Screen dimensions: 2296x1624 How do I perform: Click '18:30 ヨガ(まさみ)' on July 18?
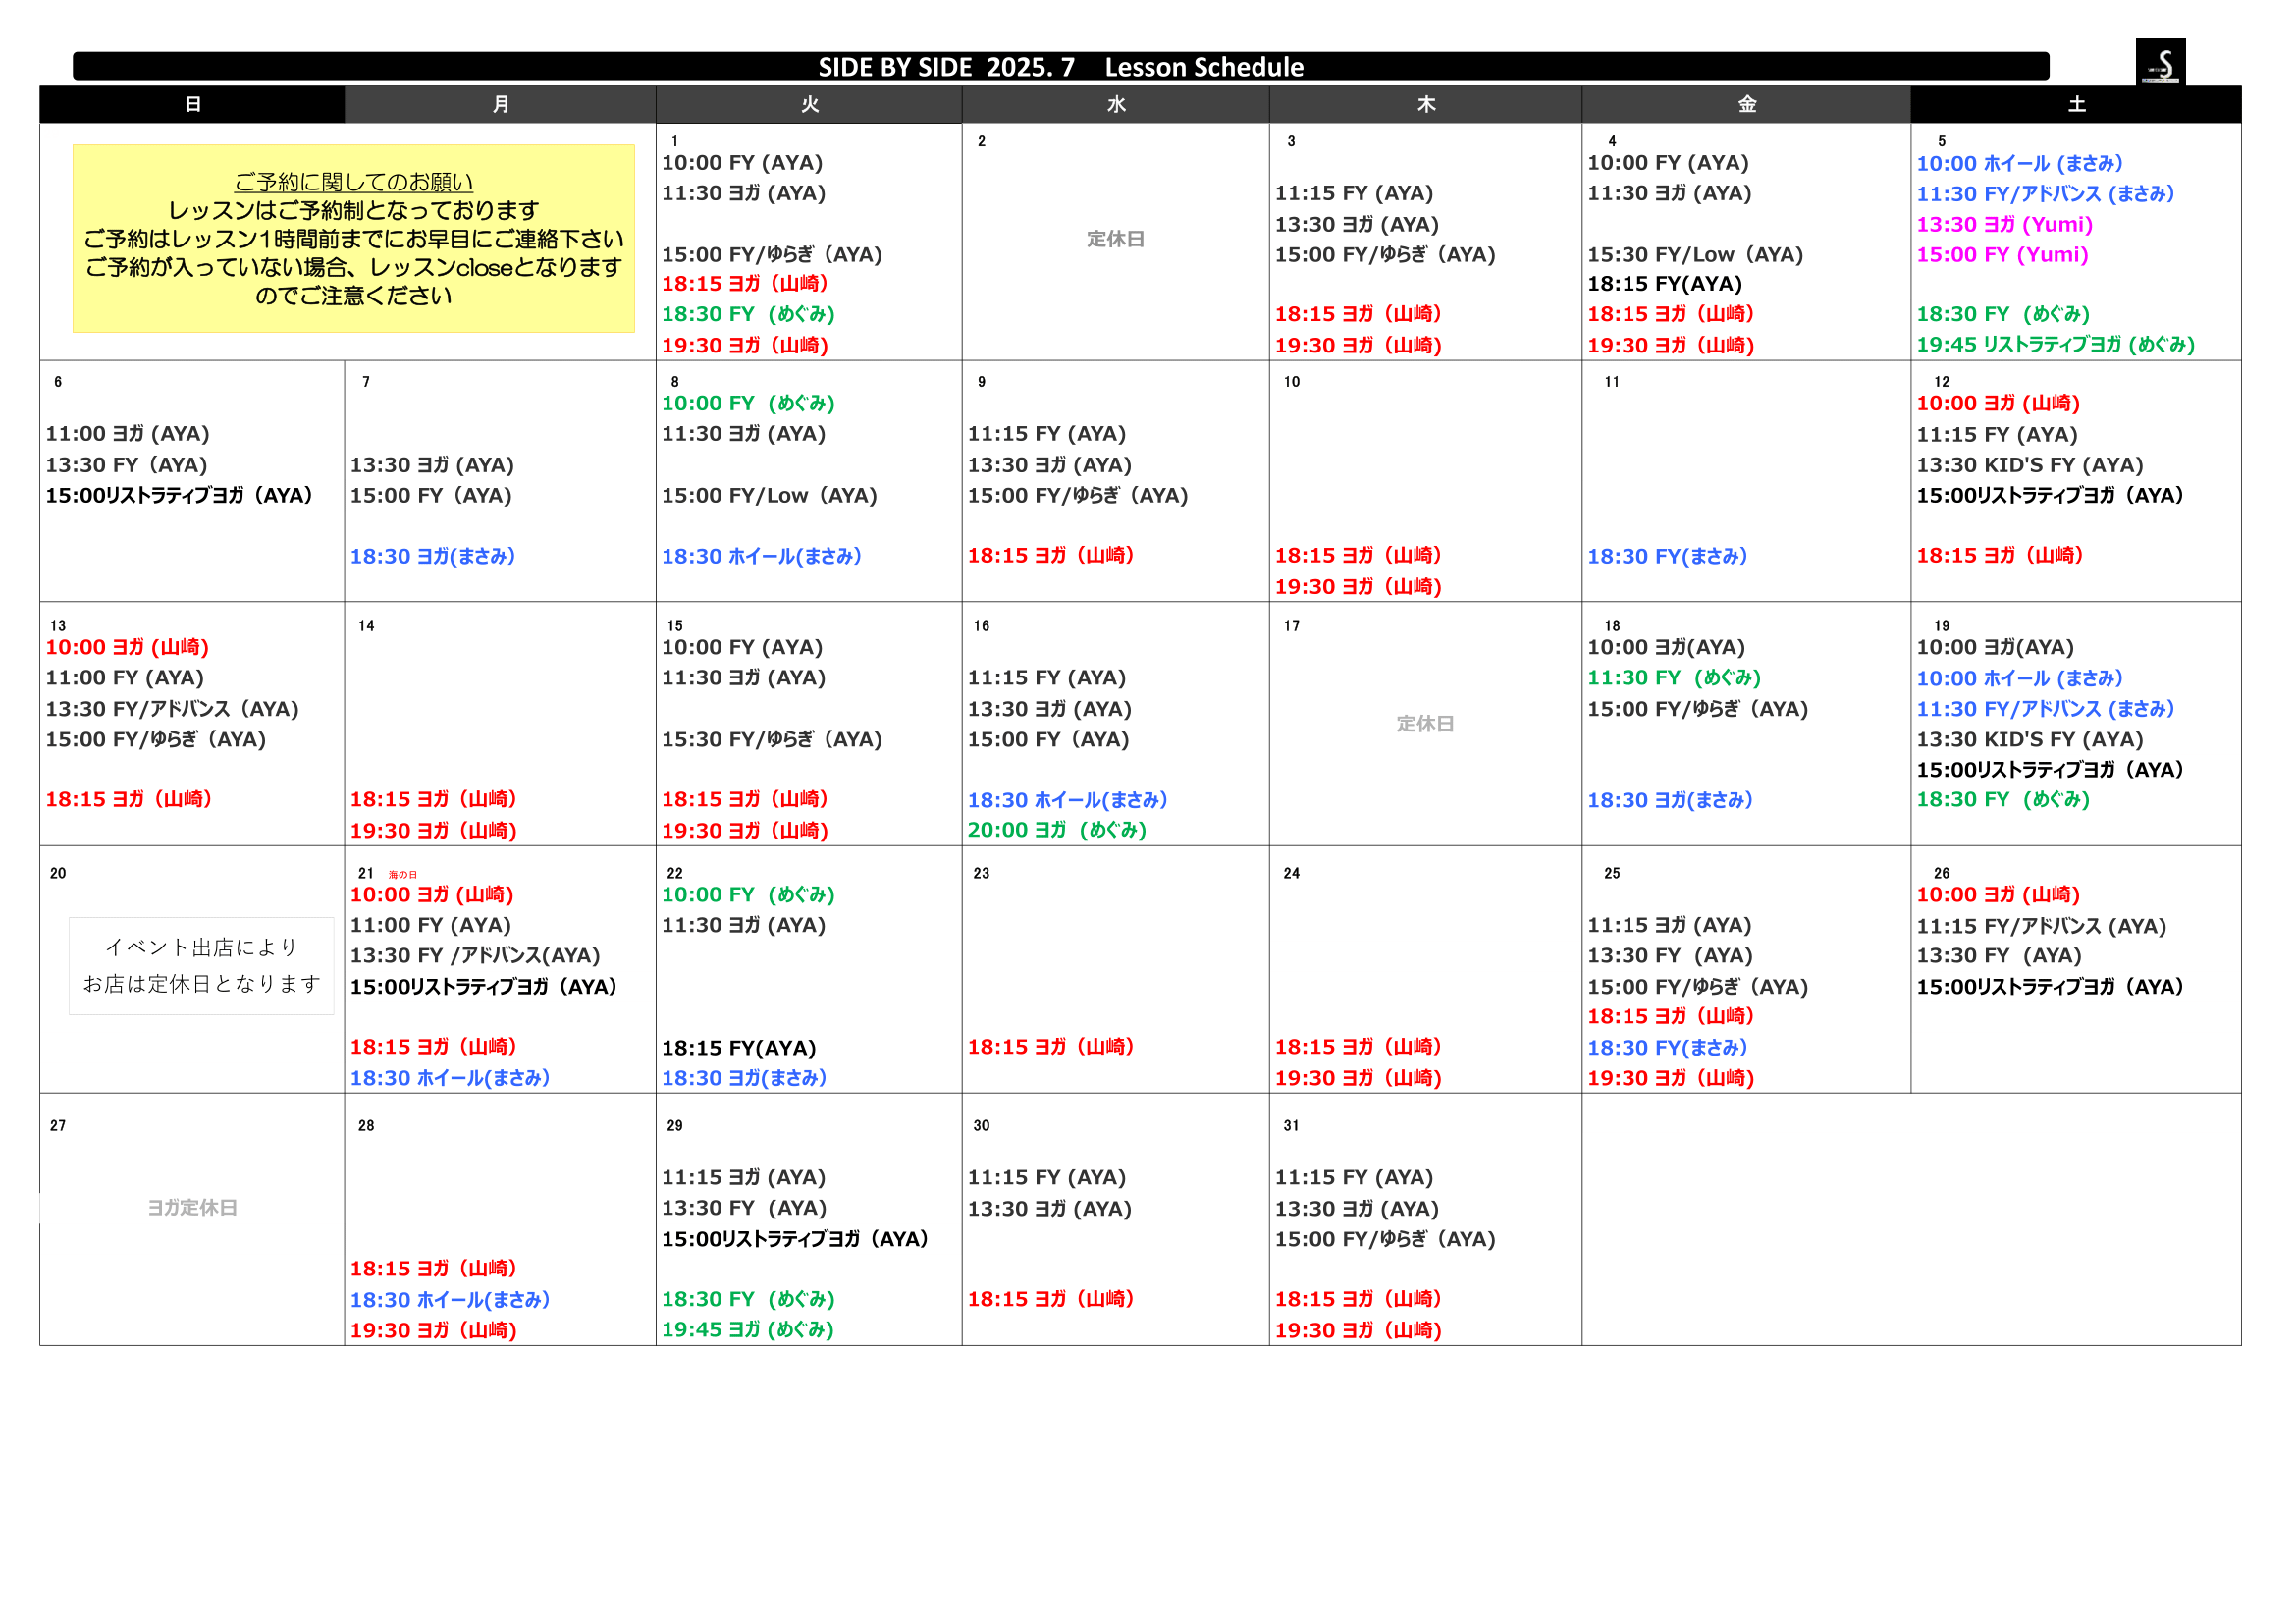click(x=1670, y=800)
